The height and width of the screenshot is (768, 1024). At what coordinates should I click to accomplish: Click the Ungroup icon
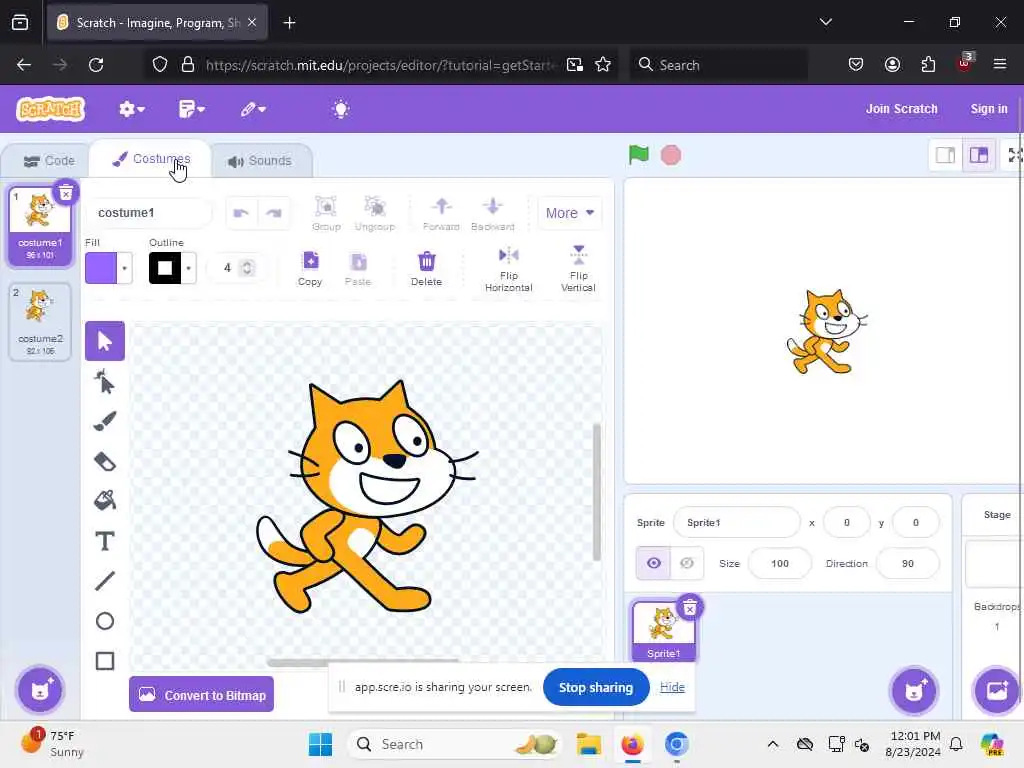[x=375, y=213]
